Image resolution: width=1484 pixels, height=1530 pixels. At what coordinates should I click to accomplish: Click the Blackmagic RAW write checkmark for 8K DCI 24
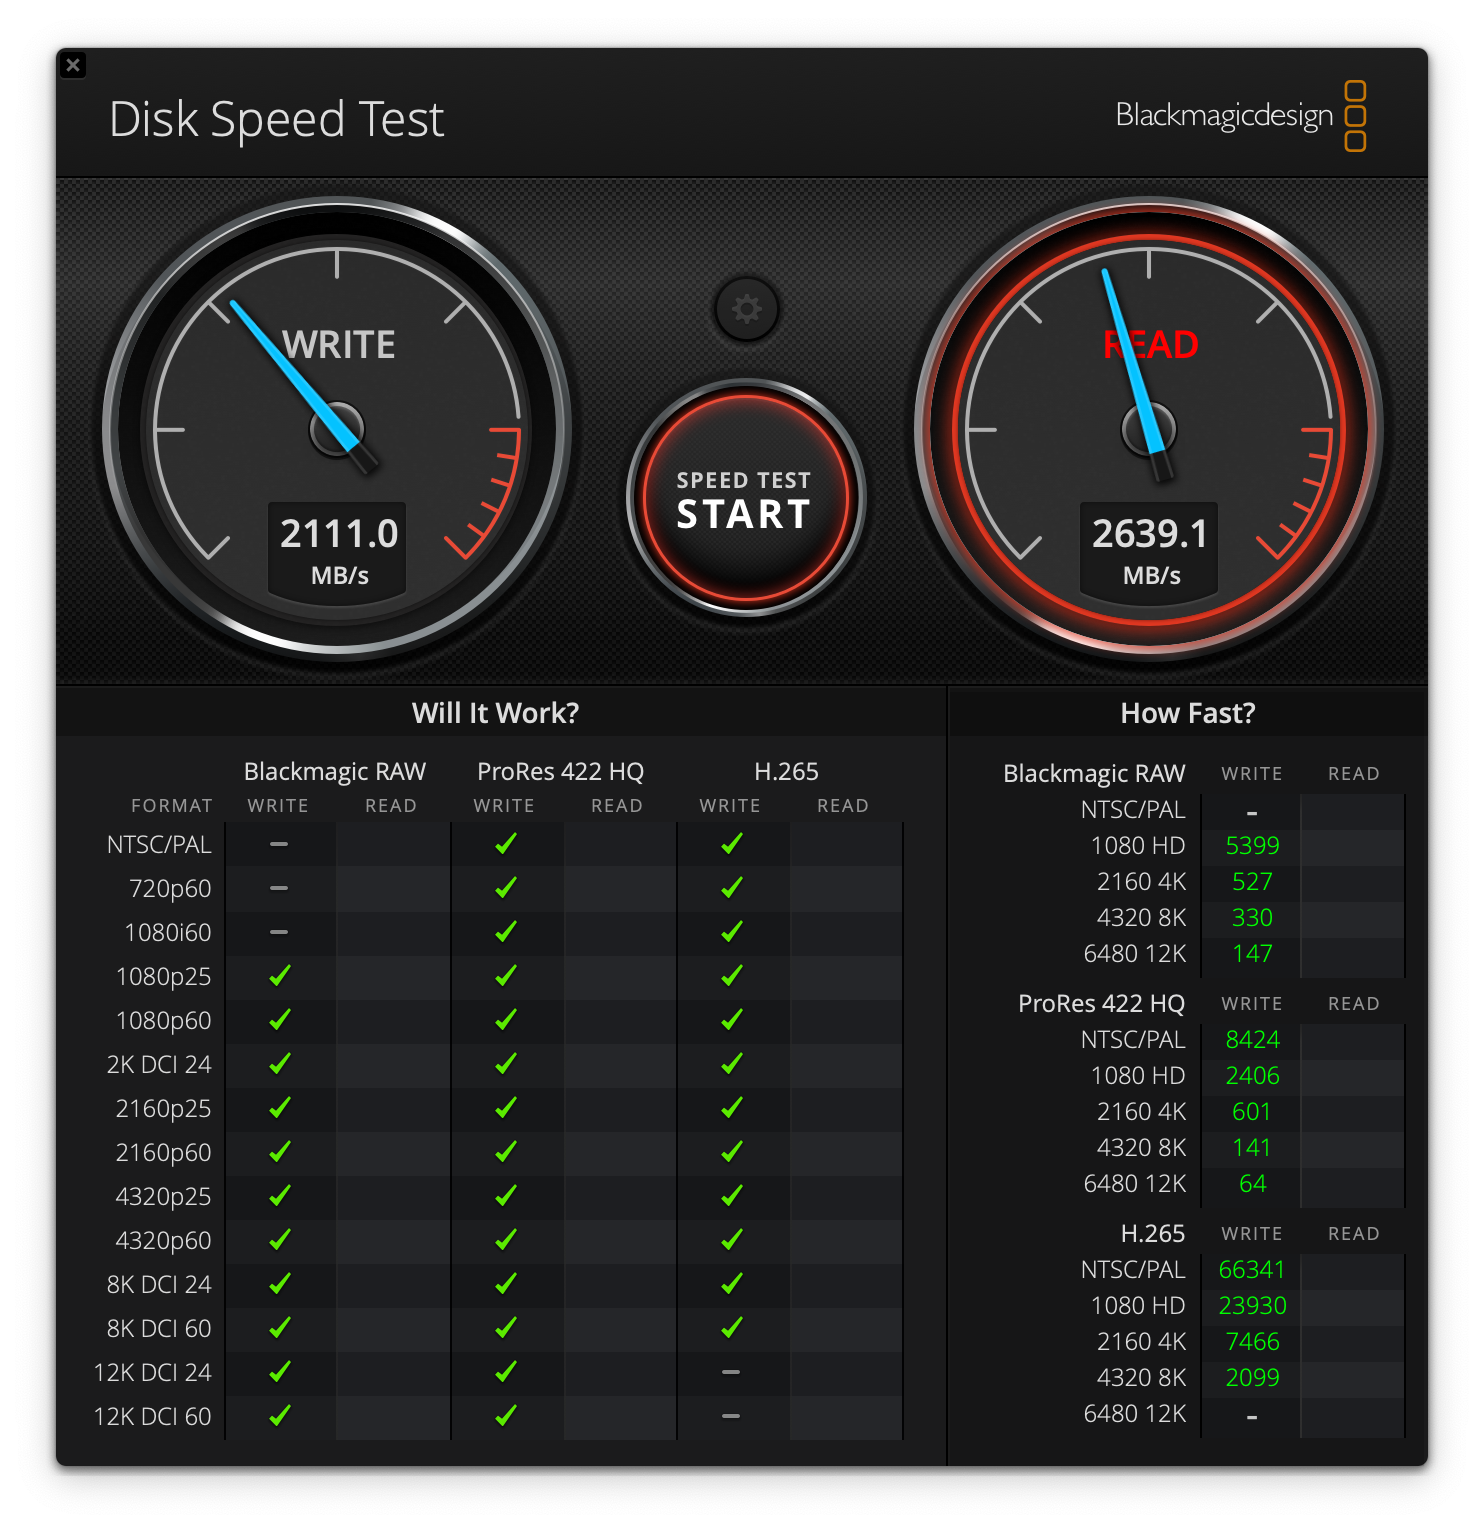(278, 1284)
